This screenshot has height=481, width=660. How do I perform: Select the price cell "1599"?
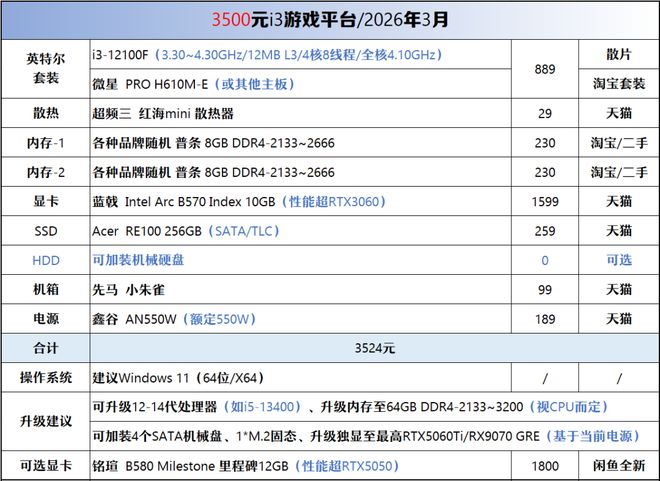click(x=545, y=202)
